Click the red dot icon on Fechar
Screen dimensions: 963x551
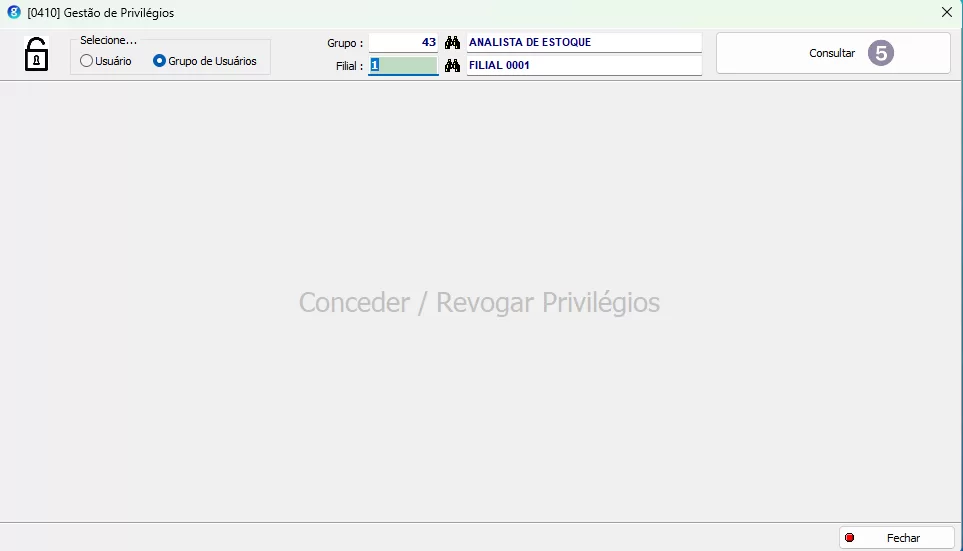(850, 538)
